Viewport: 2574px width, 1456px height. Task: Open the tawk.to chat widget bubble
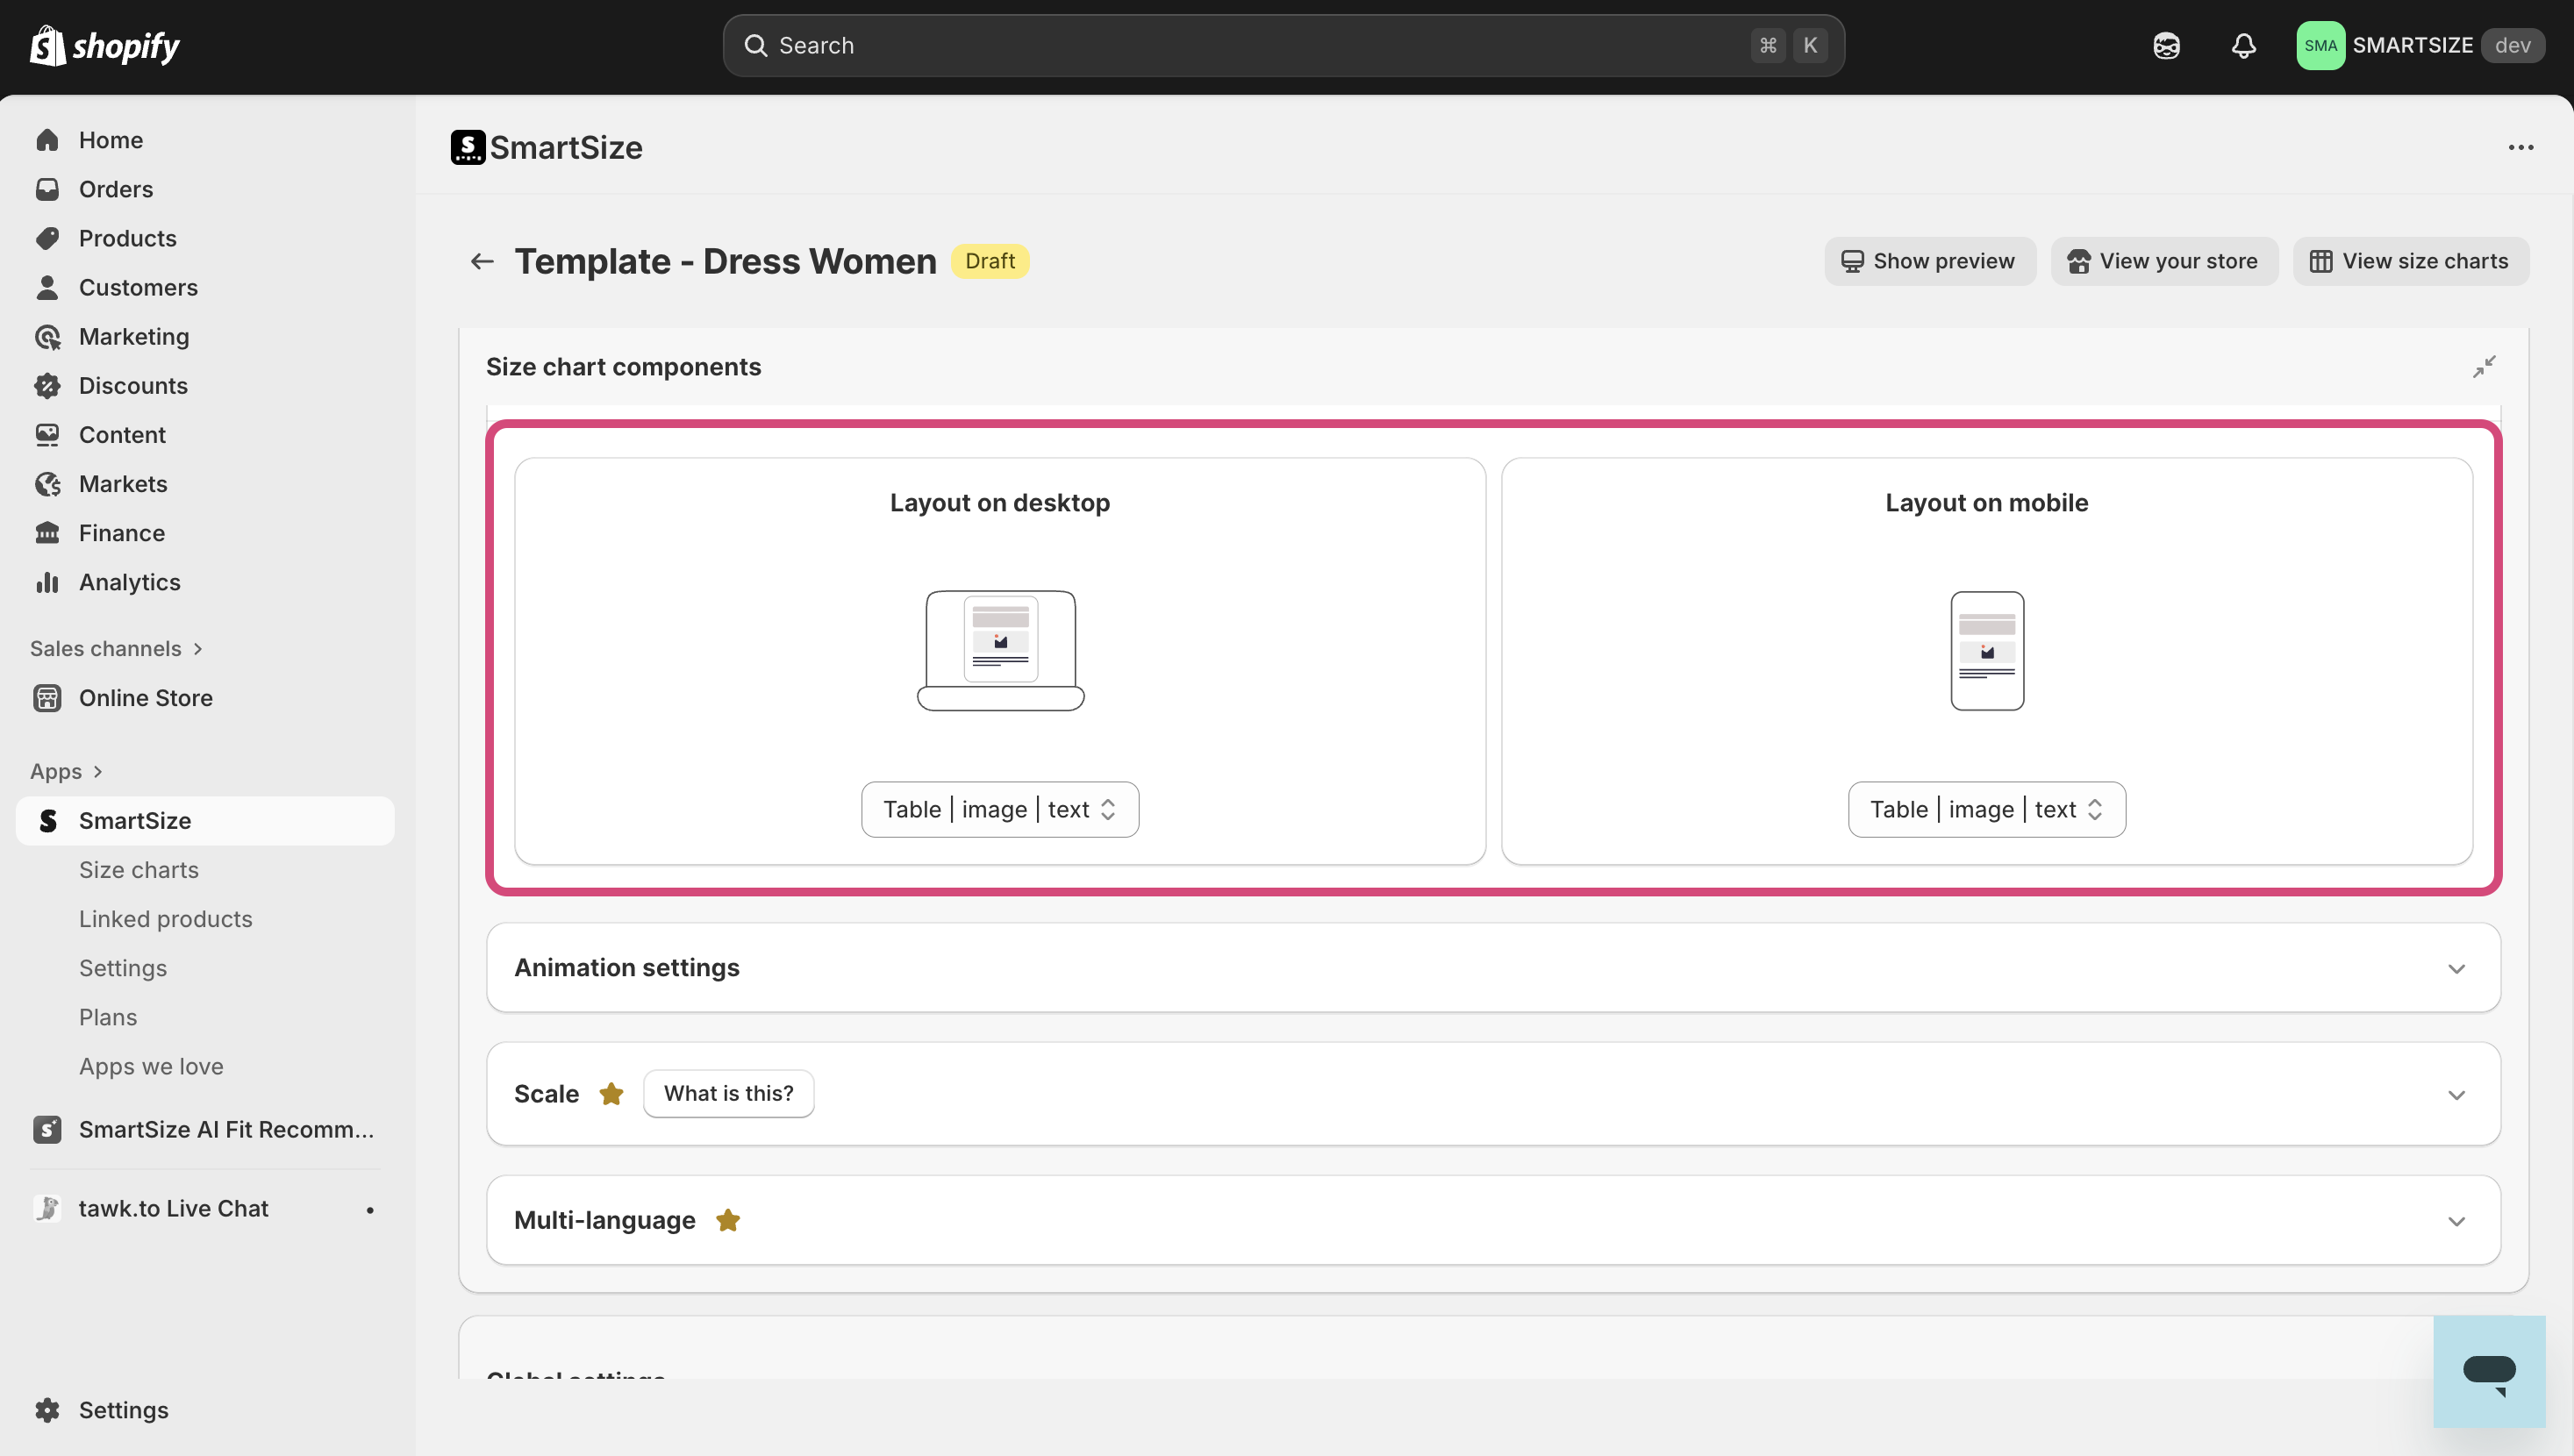(2488, 1372)
